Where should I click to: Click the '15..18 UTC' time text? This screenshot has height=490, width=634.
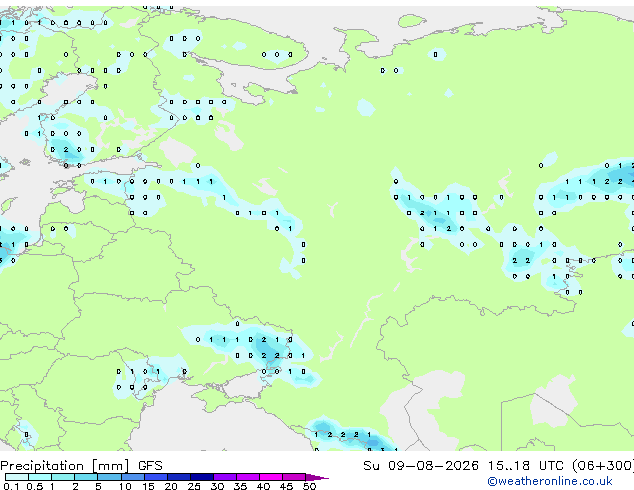[x=525, y=466]
